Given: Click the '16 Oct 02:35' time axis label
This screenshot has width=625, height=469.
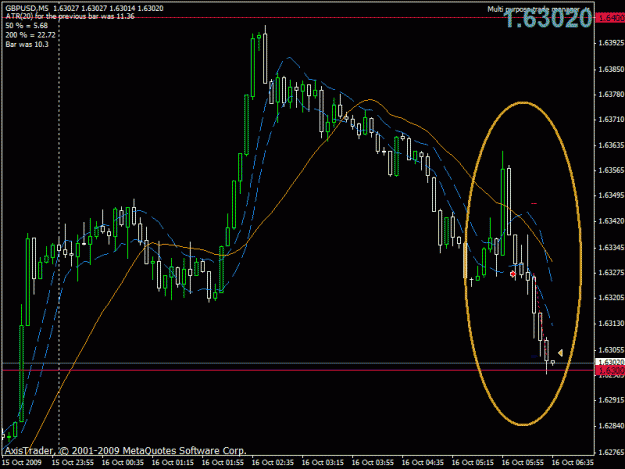Looking at the screenshot, I should [273, 462].
